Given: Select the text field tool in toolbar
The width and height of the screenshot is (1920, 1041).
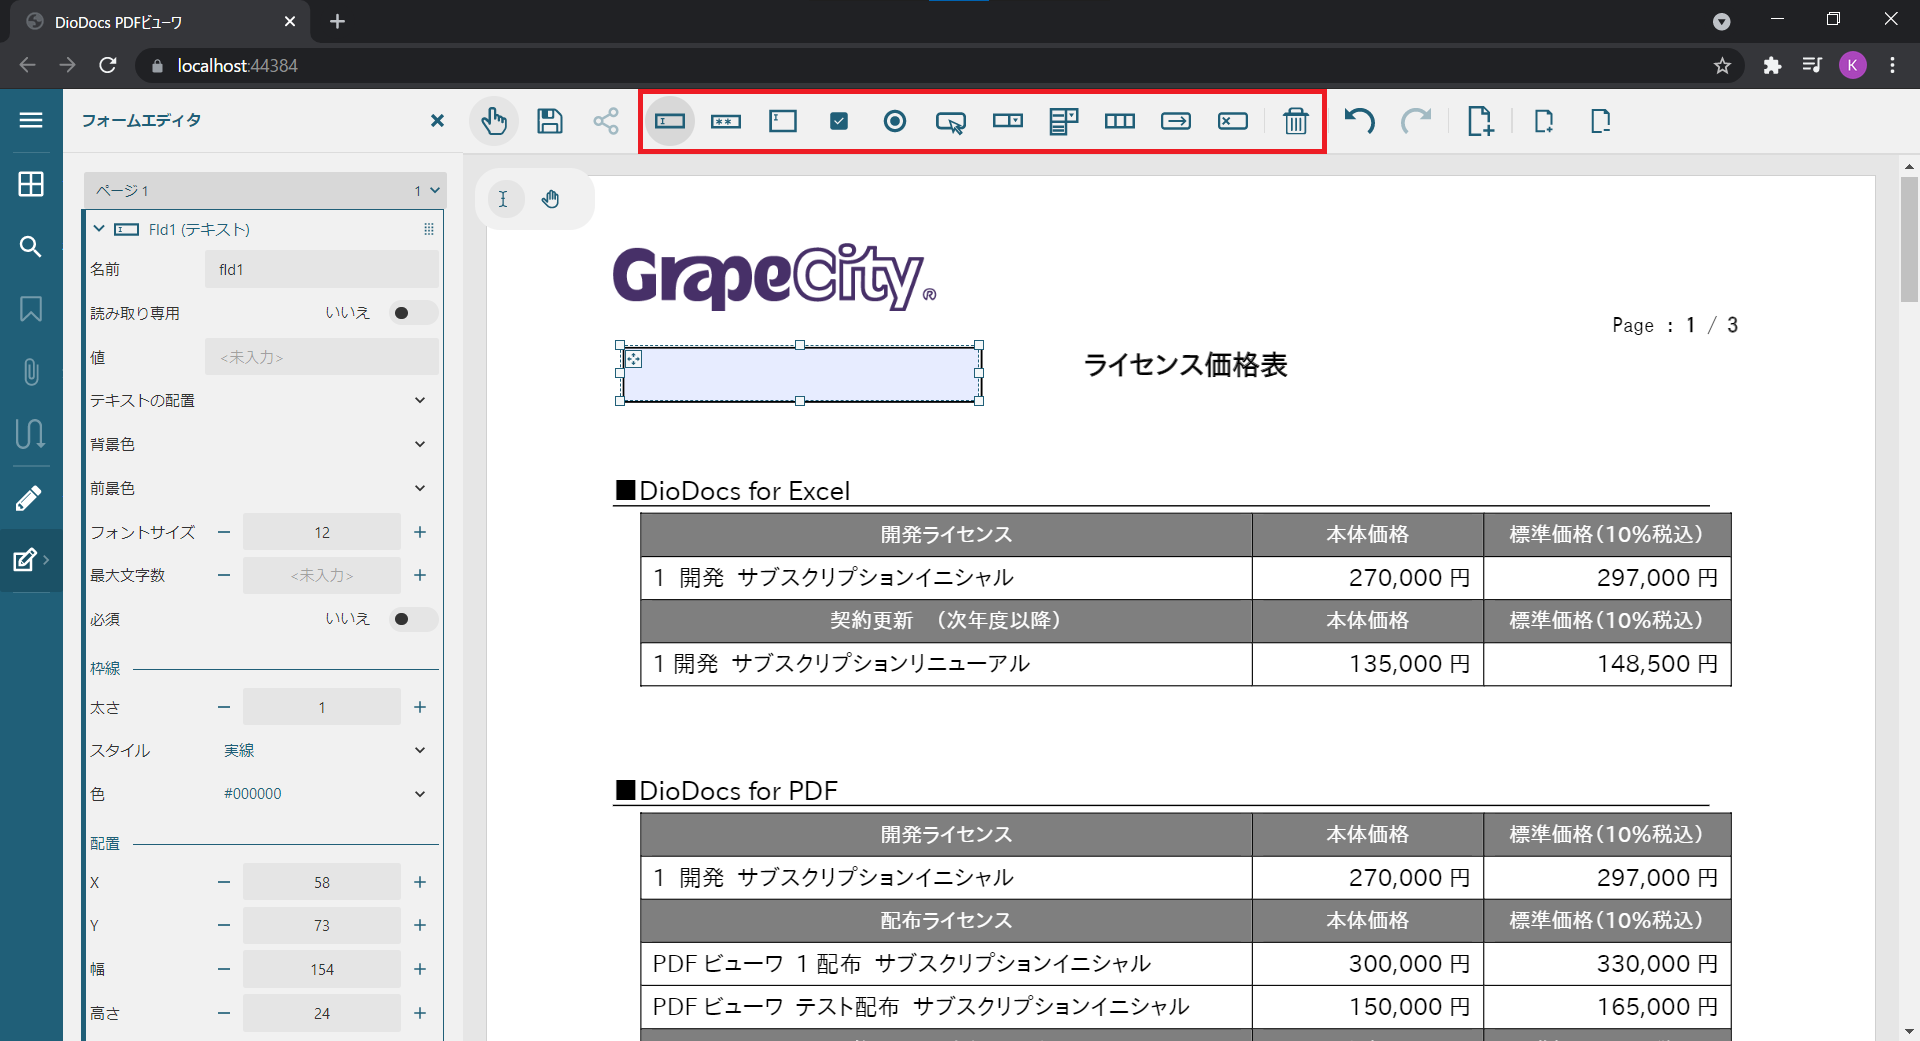Looking at the screenshot, I should 669,121.
